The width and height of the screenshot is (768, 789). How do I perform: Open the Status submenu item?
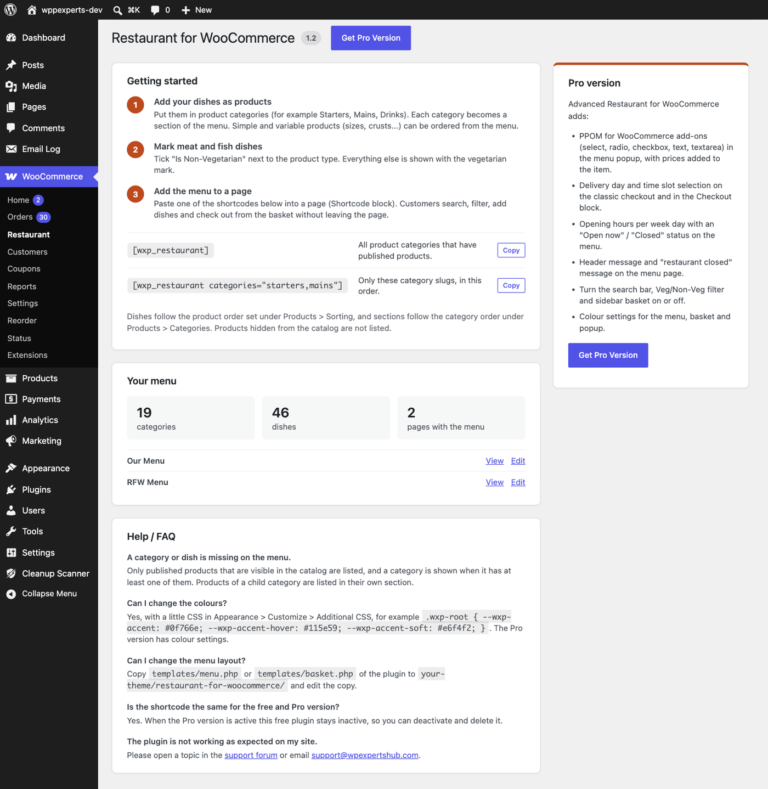[x=19, y=338]
